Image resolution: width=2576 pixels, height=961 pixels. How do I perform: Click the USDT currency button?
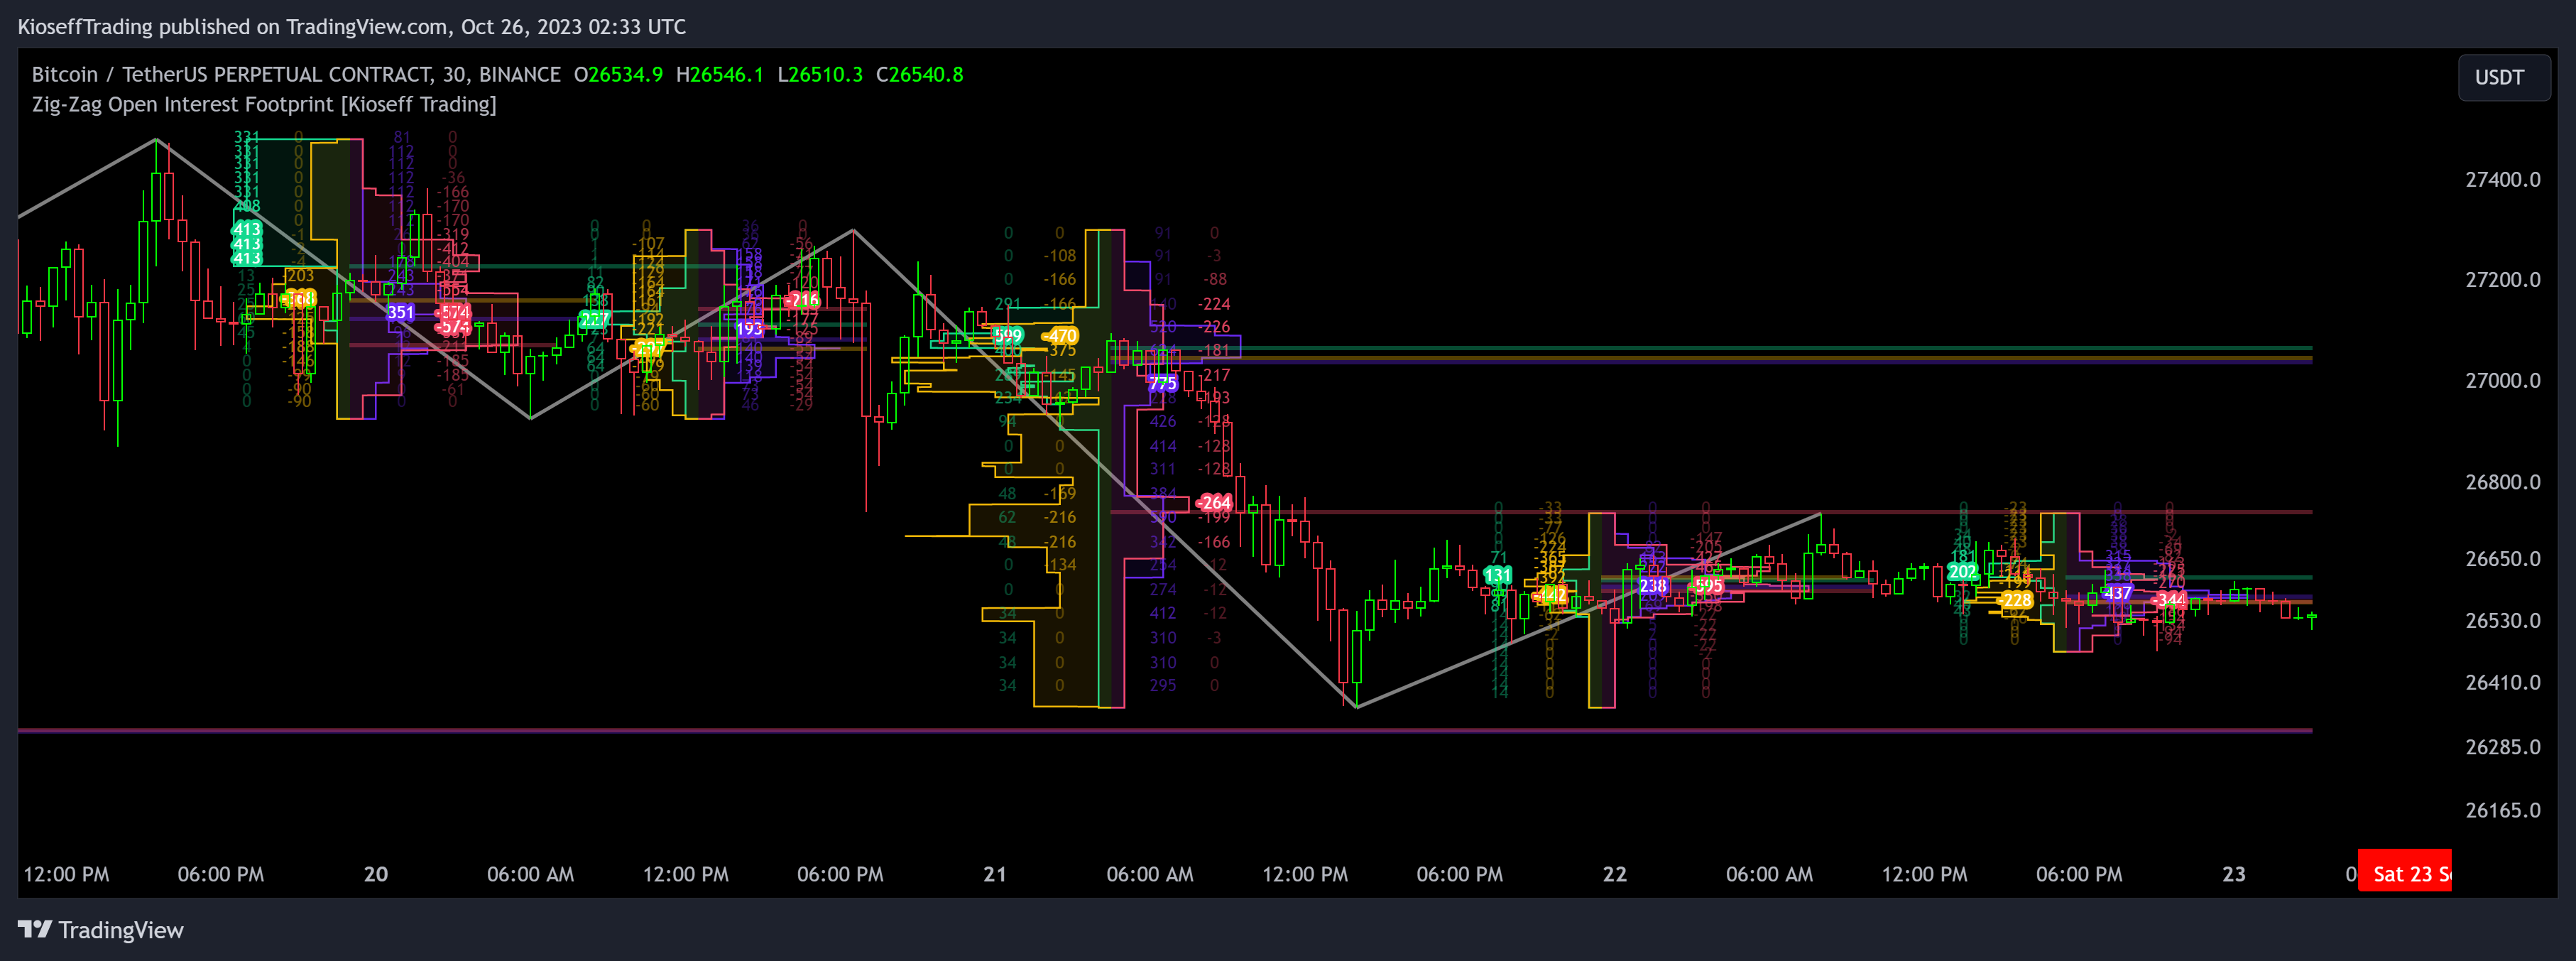point(2503,78)
